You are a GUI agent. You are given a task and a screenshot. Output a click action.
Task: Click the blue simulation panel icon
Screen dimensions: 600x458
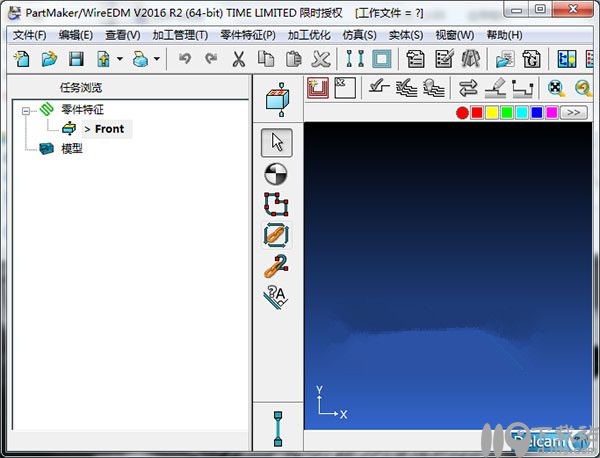[x=567, y=59]
